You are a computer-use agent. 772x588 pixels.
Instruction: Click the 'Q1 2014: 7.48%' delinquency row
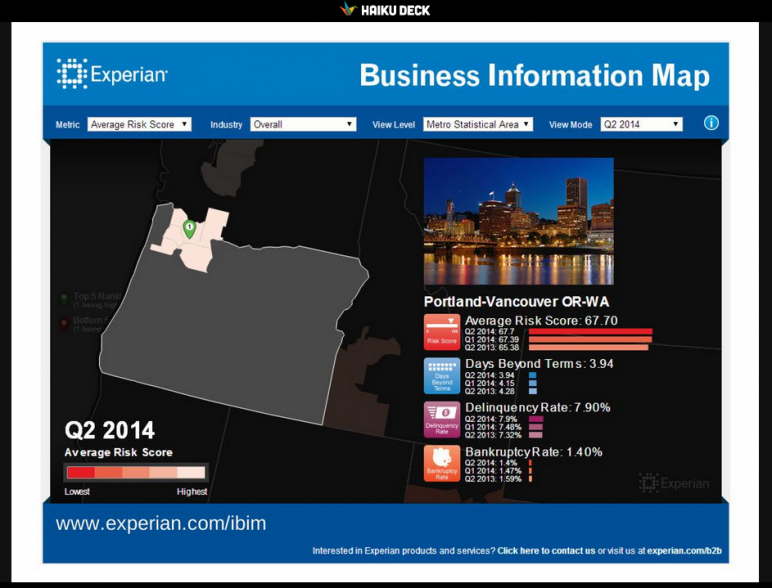point(504,427)
